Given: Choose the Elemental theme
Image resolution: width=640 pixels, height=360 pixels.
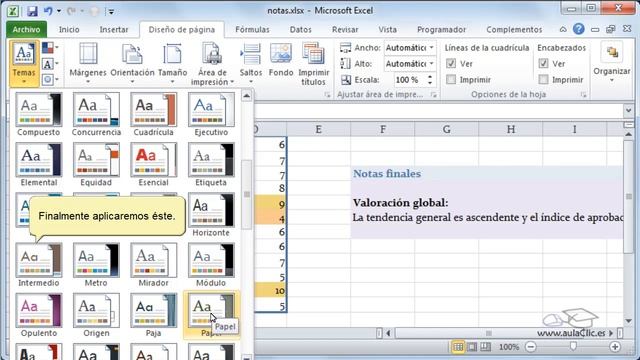Looking at the screenshot, I should 39,164.
